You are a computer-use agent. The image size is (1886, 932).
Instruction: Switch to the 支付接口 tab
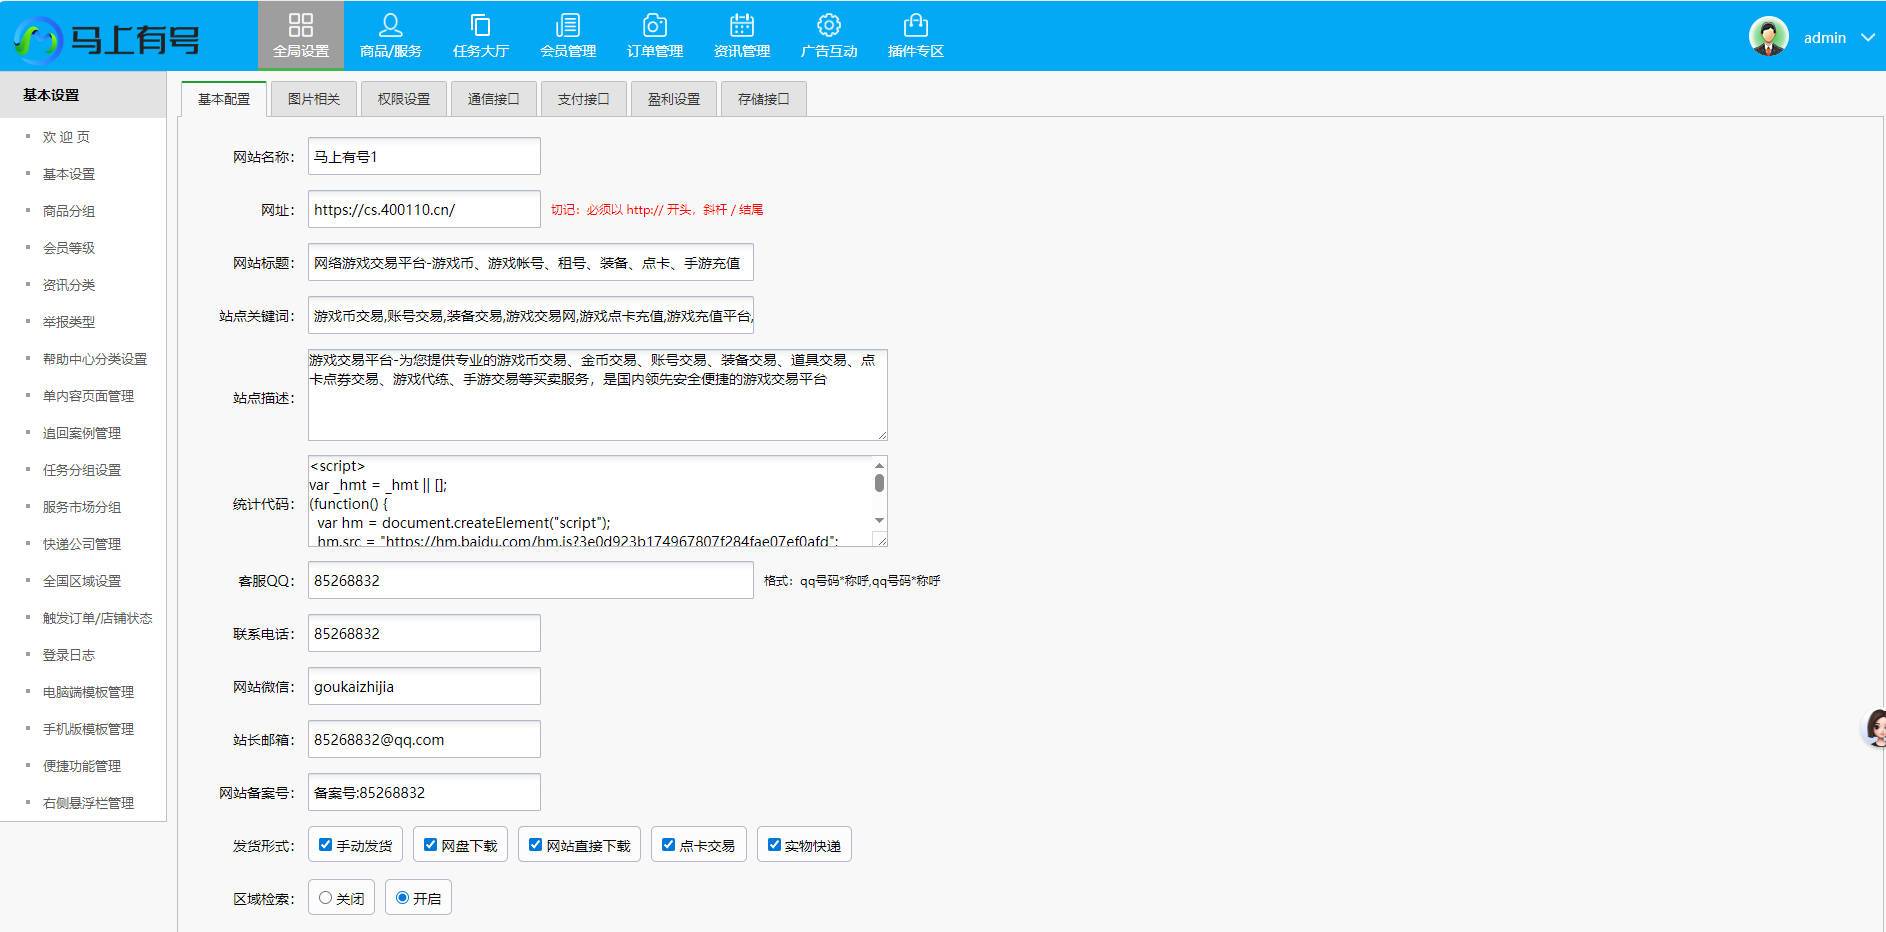coord(583,98)
